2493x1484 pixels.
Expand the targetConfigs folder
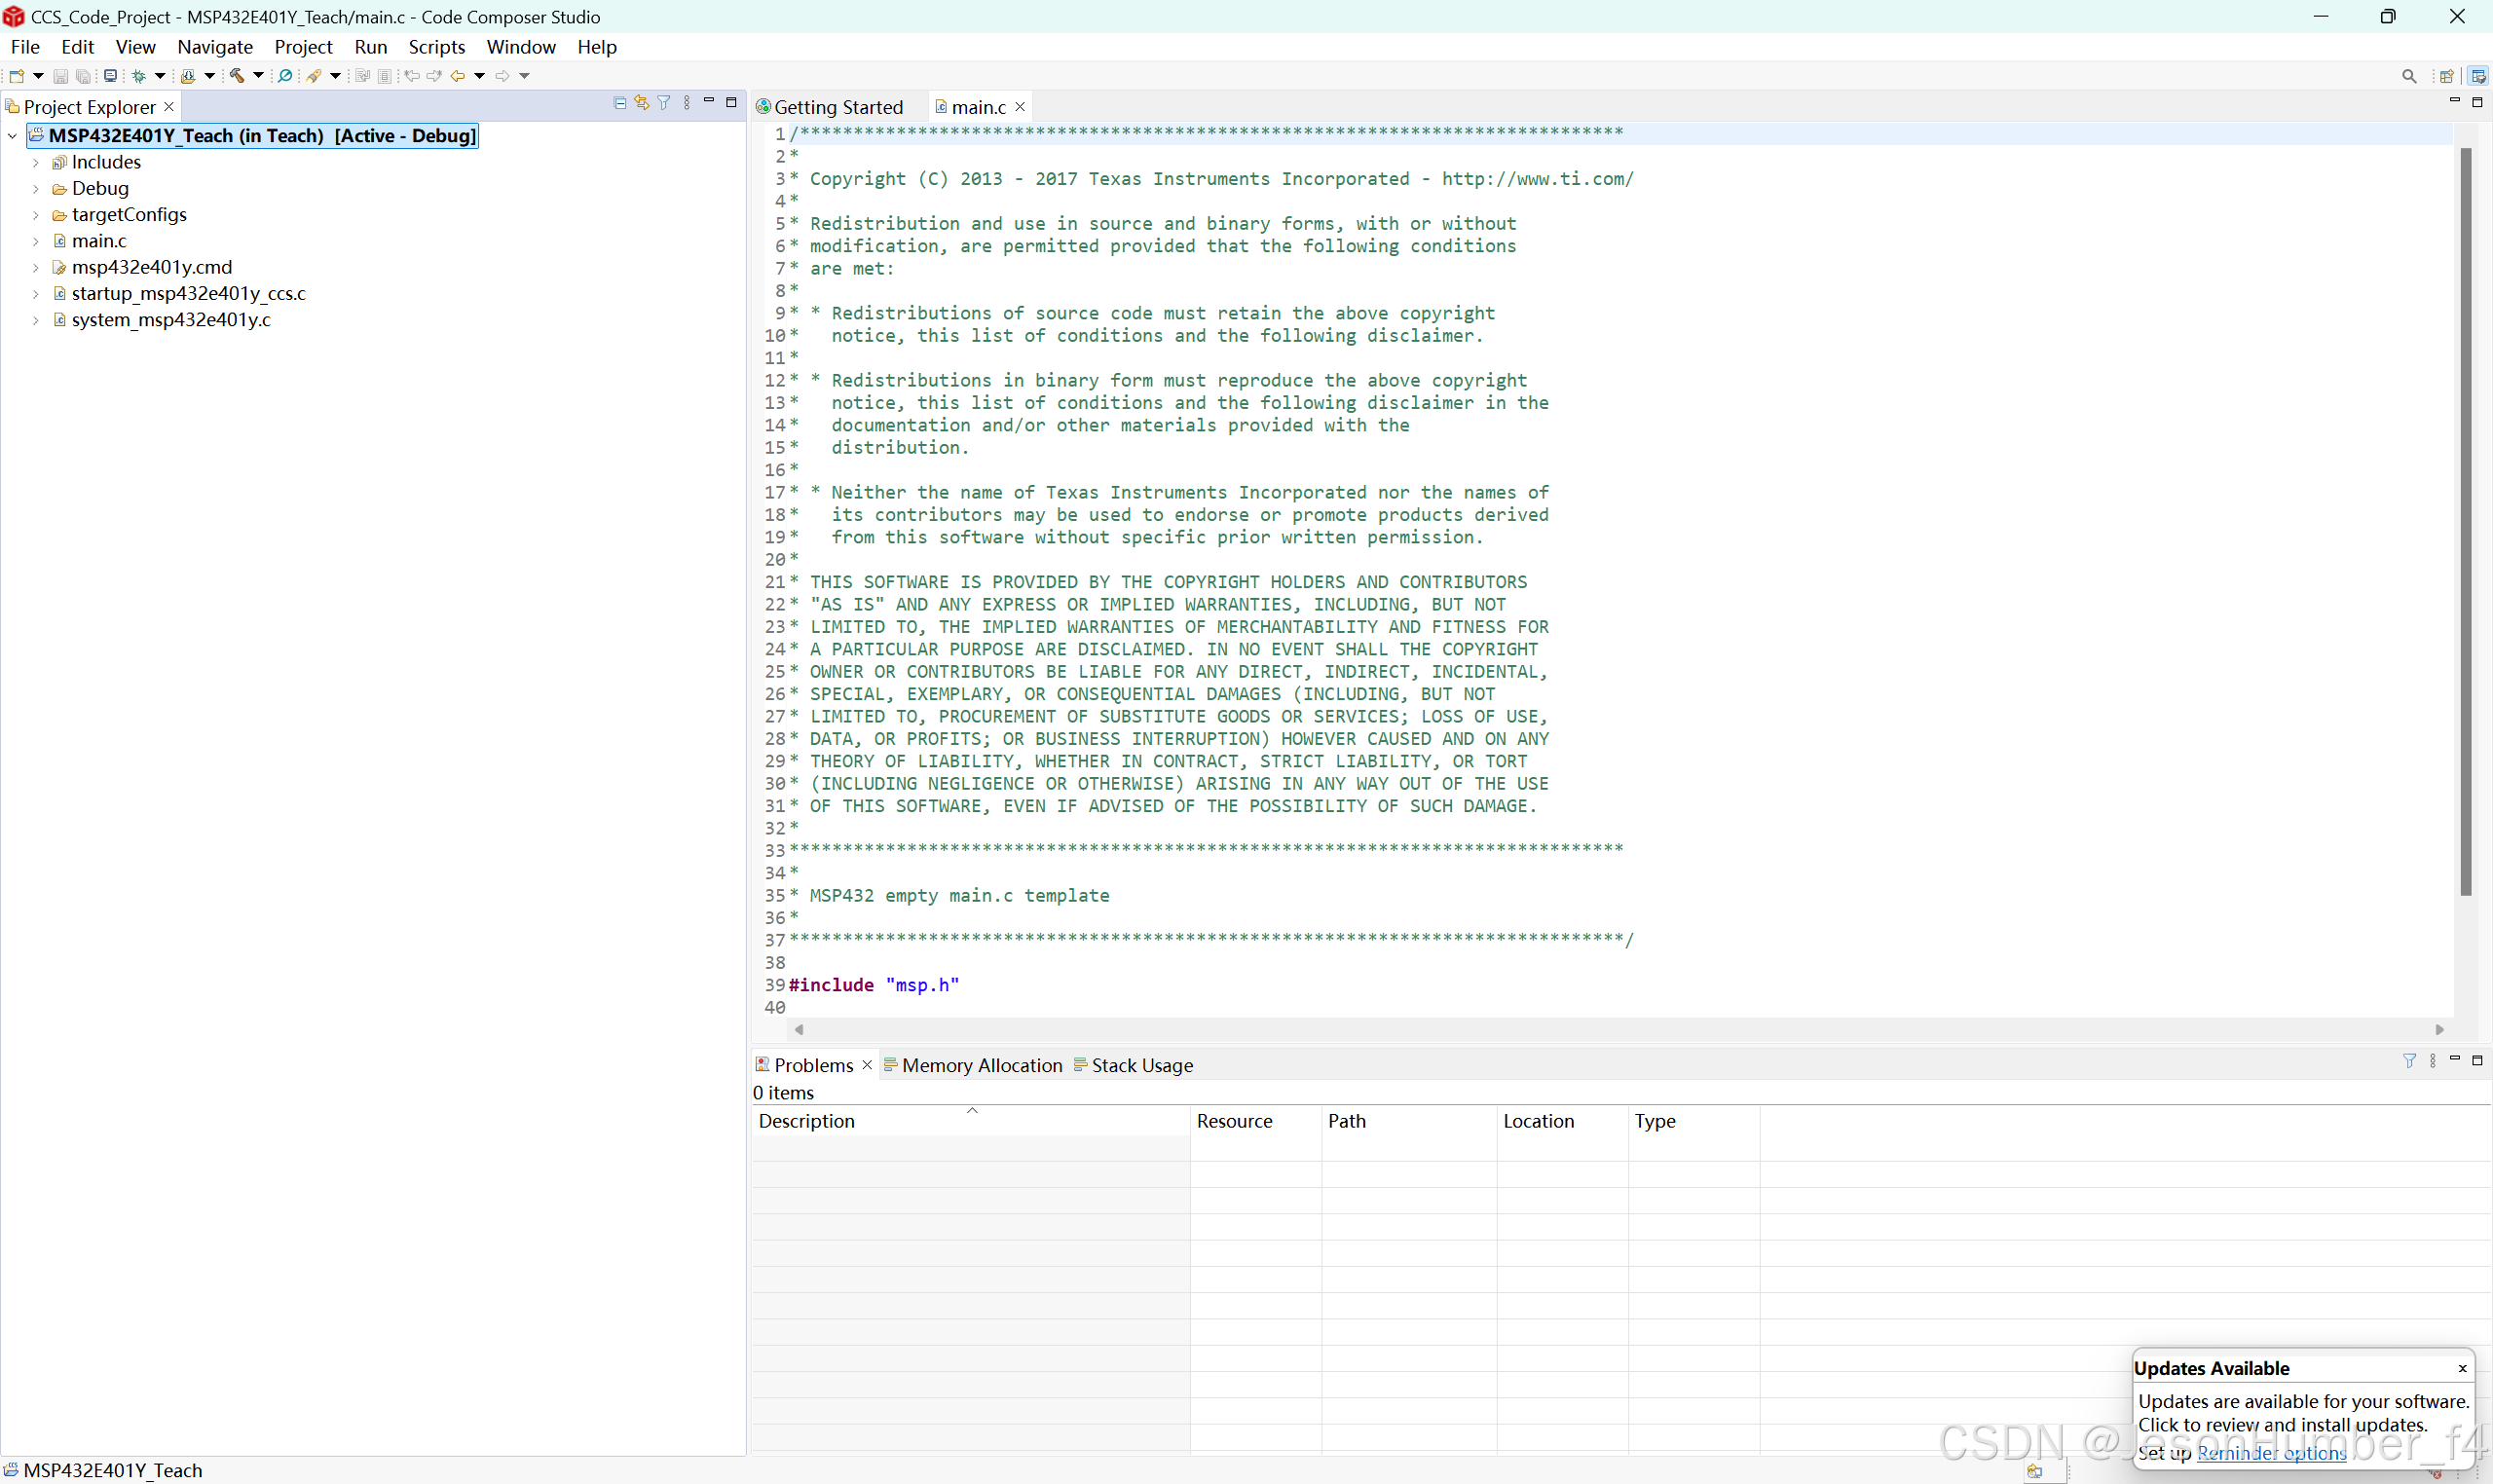(x=36, y=214)
